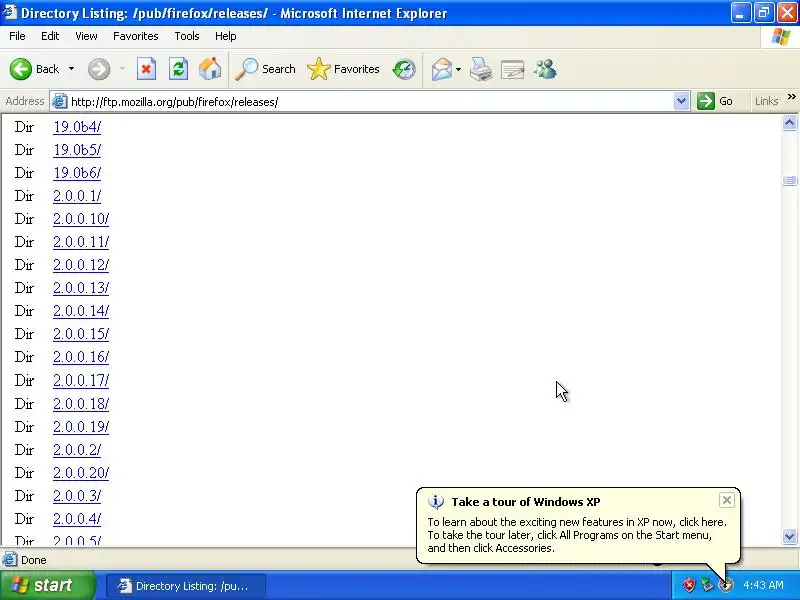Open the 2.0.0.17/ directory link

click(81, 380)
